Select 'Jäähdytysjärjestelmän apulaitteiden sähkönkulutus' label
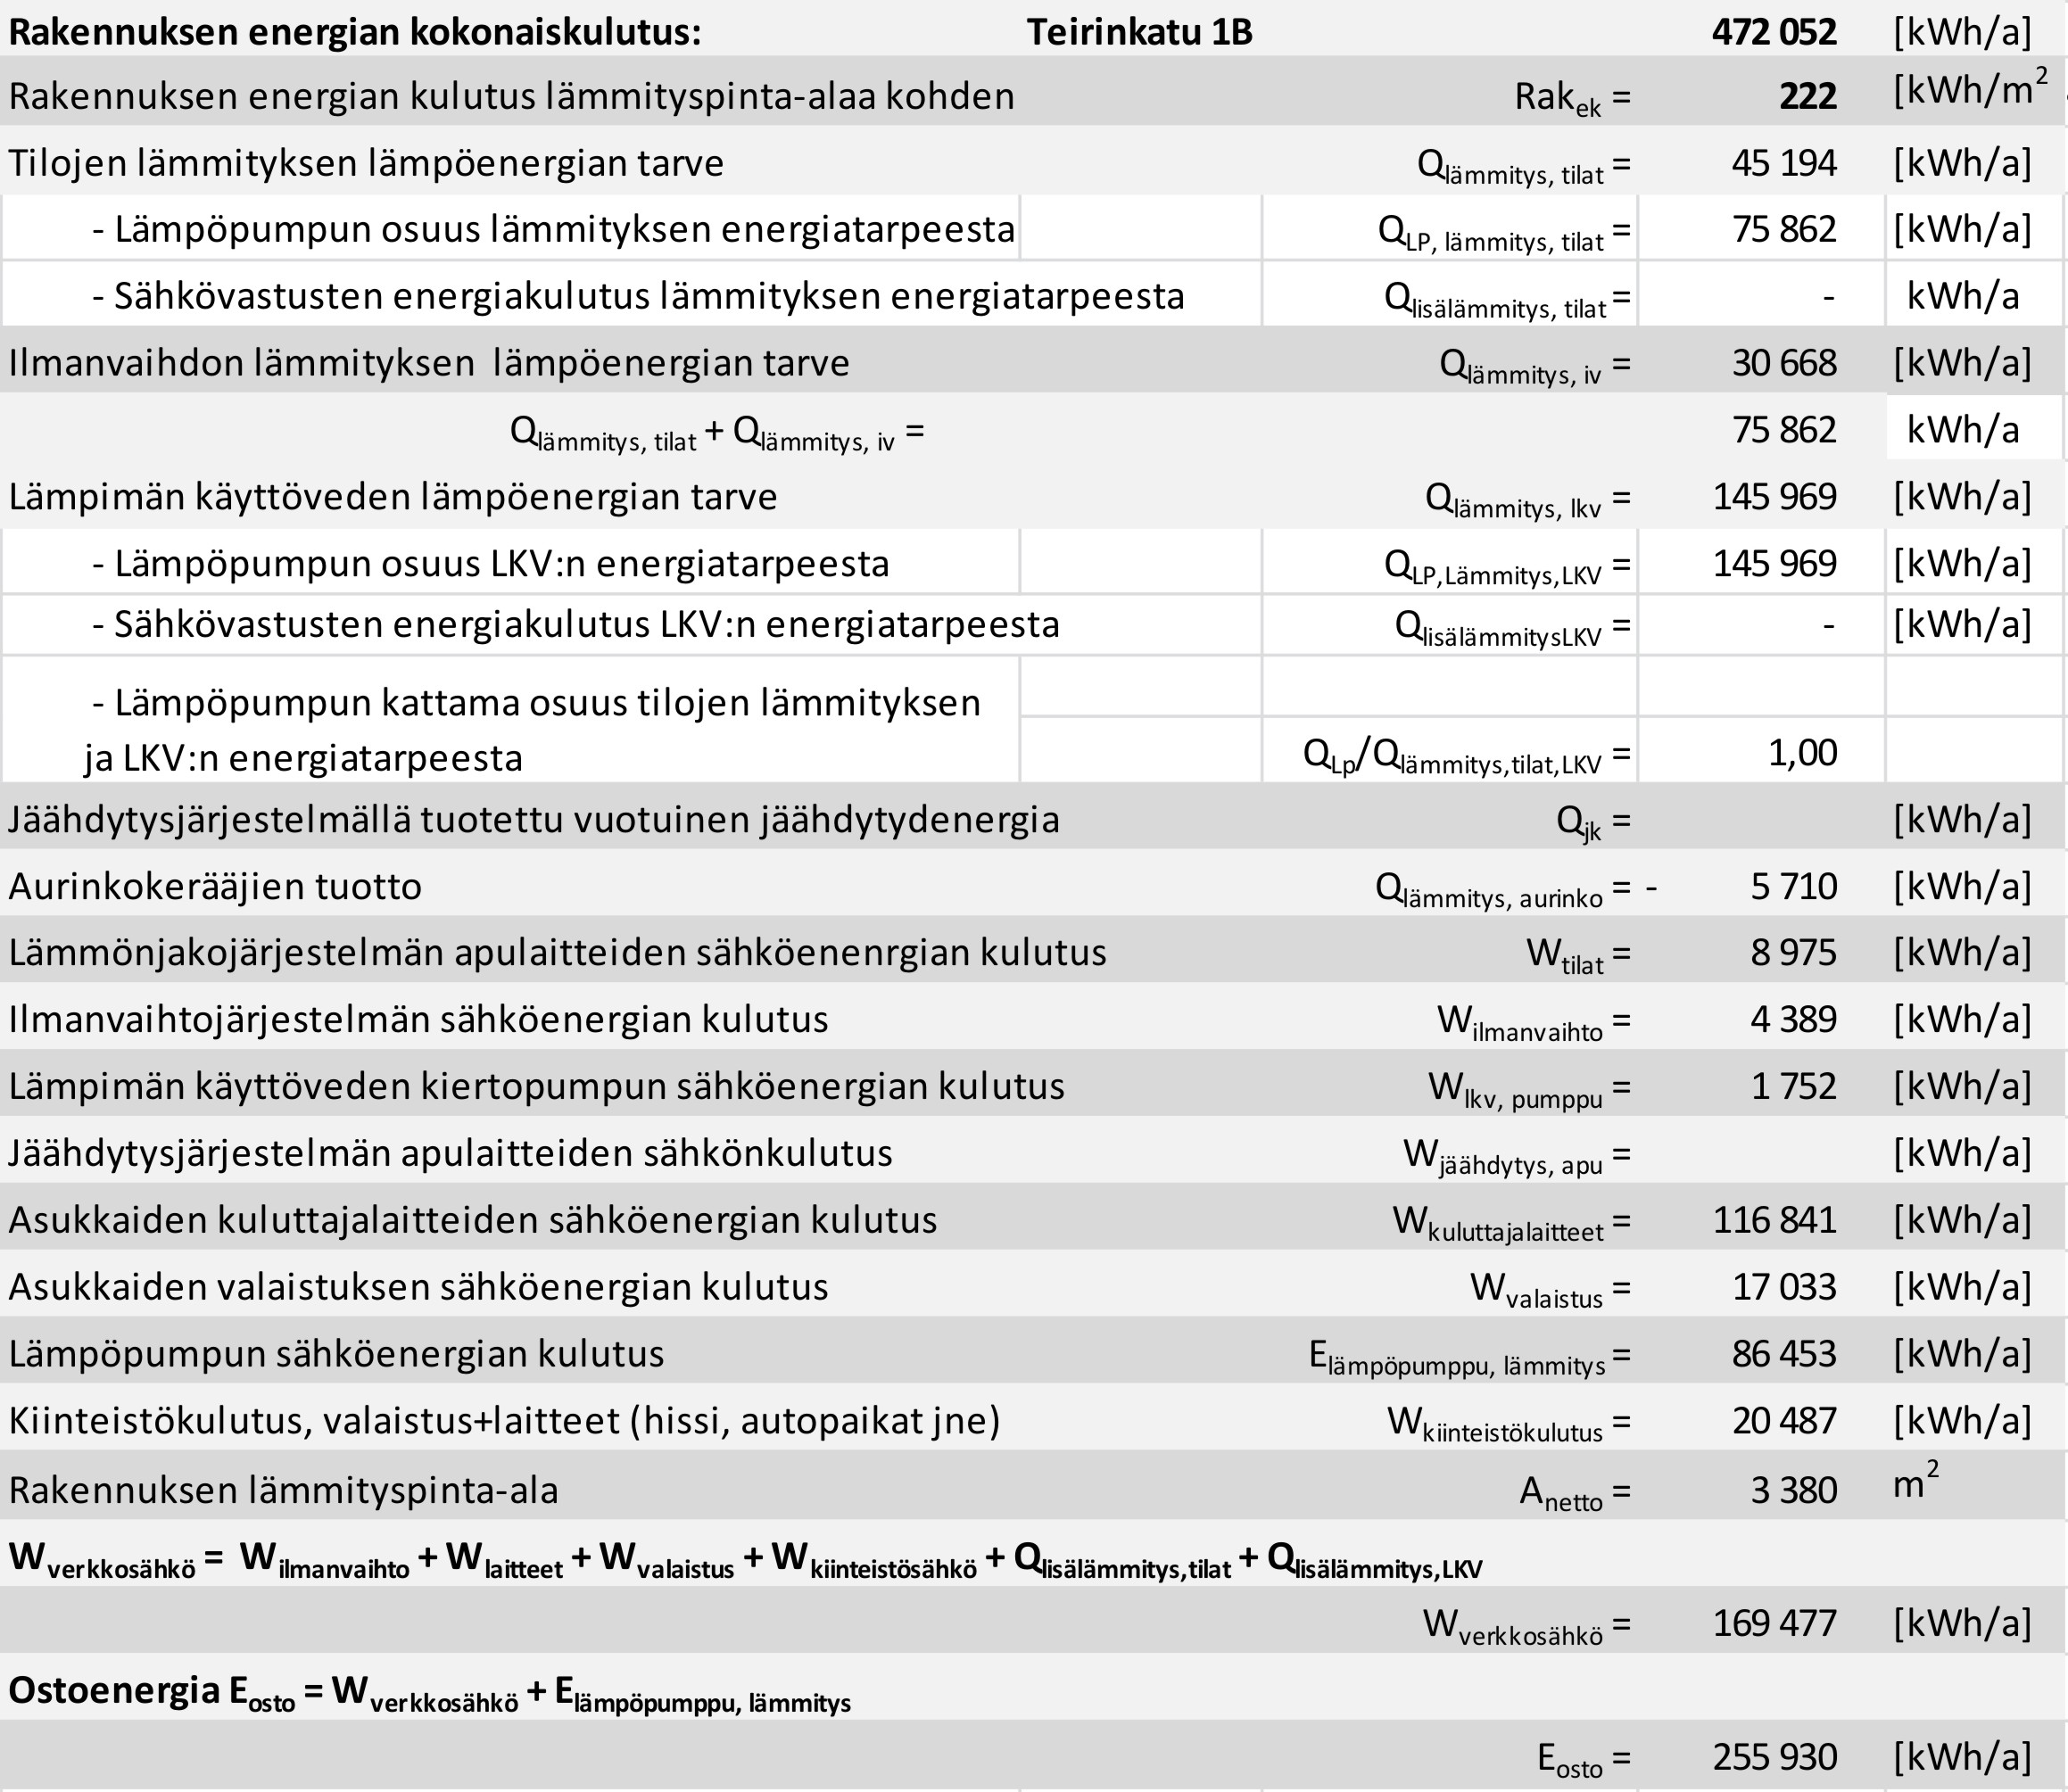The image size is (2068, 1792). [x=450, y=1153]
